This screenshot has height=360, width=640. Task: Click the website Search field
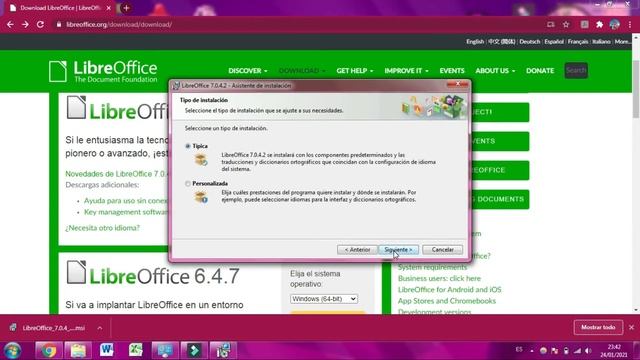(x=576, y=70)
